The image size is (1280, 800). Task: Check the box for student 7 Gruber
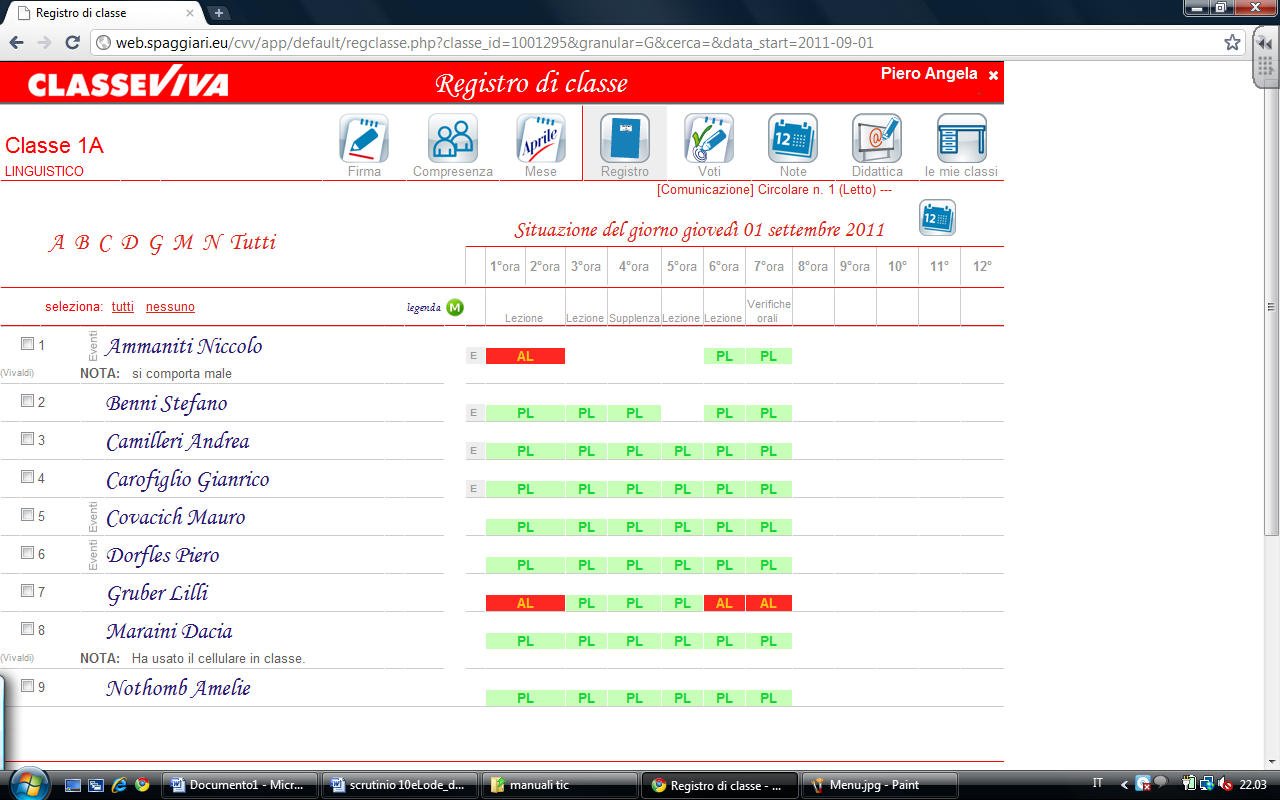click(x=27, y=591)
